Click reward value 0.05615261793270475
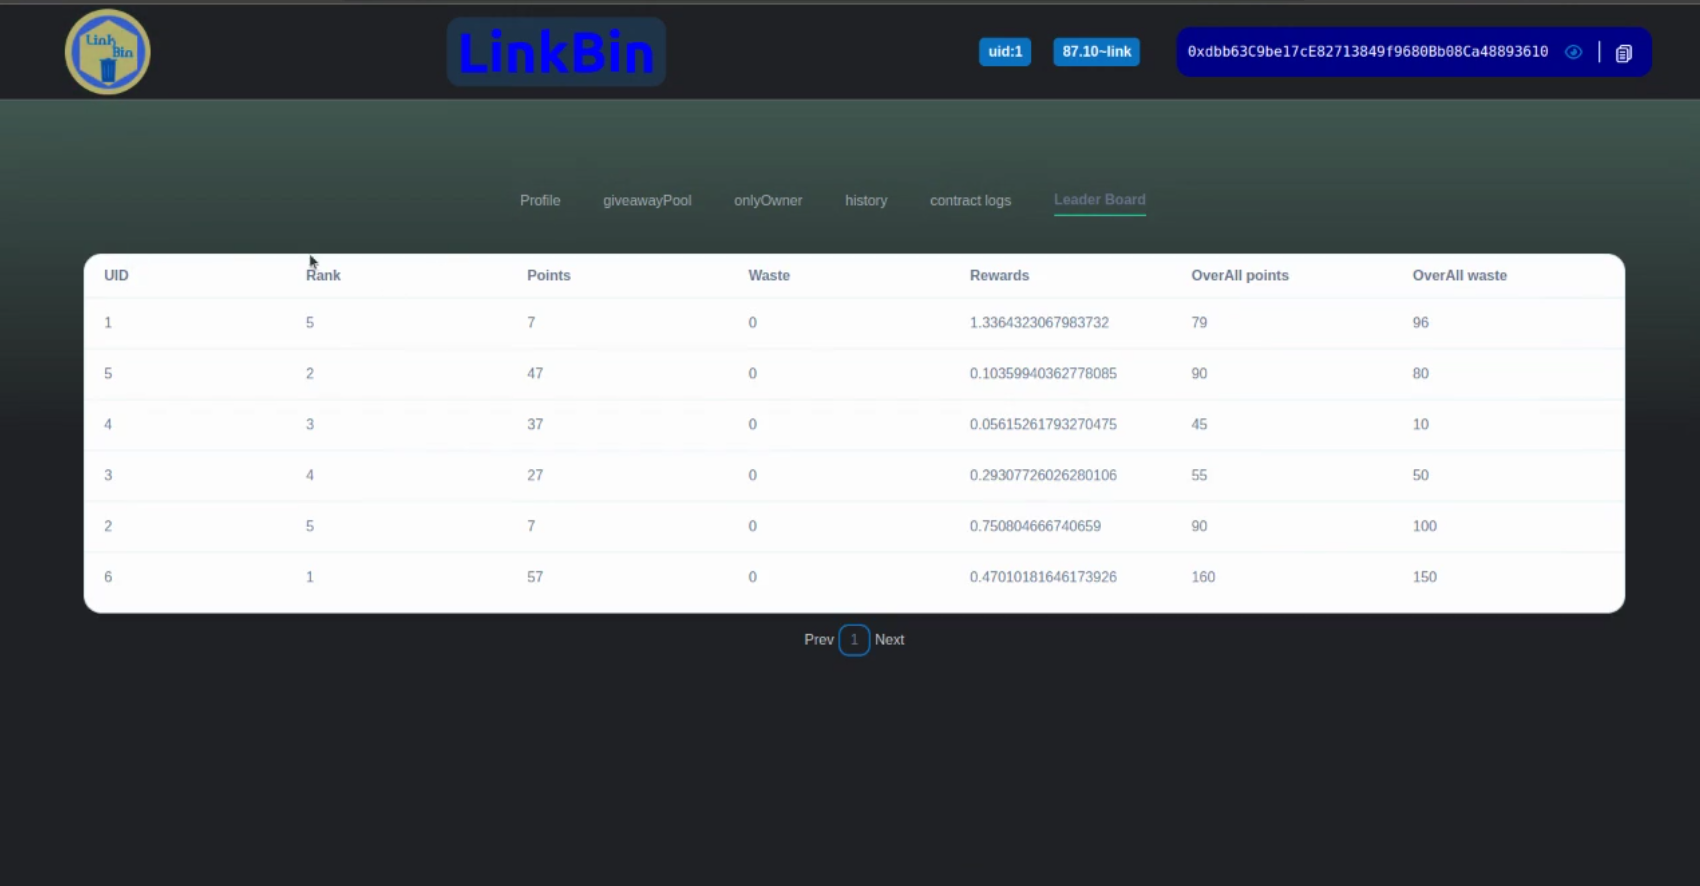 [1043, 424]
